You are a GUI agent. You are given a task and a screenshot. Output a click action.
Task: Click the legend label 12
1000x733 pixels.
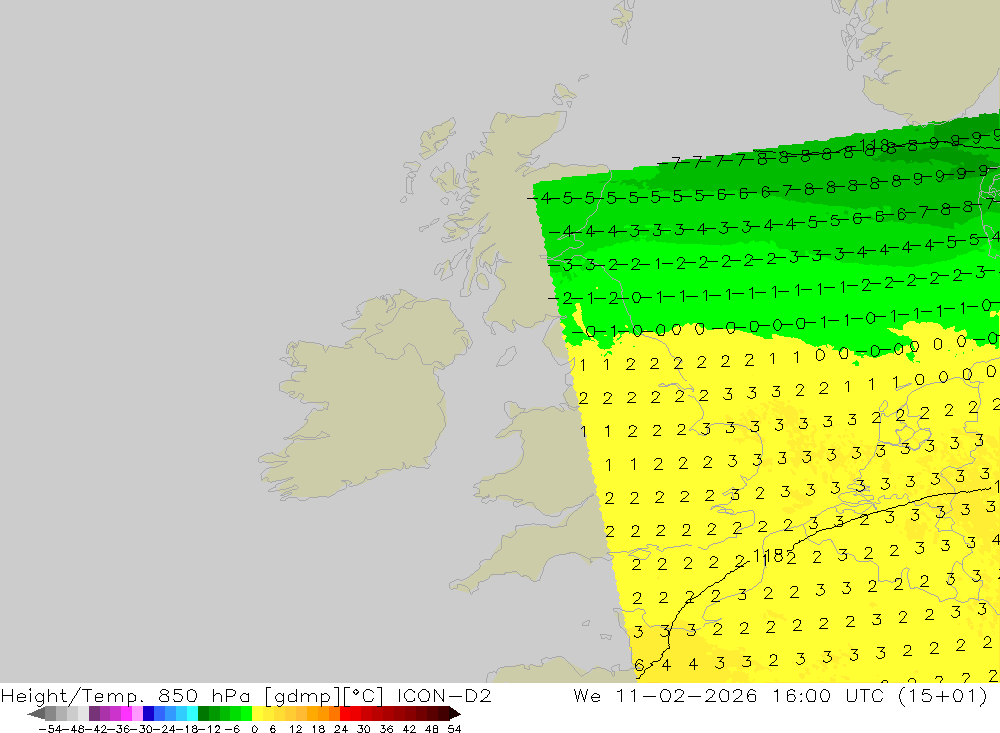click(x=295, y=729)
